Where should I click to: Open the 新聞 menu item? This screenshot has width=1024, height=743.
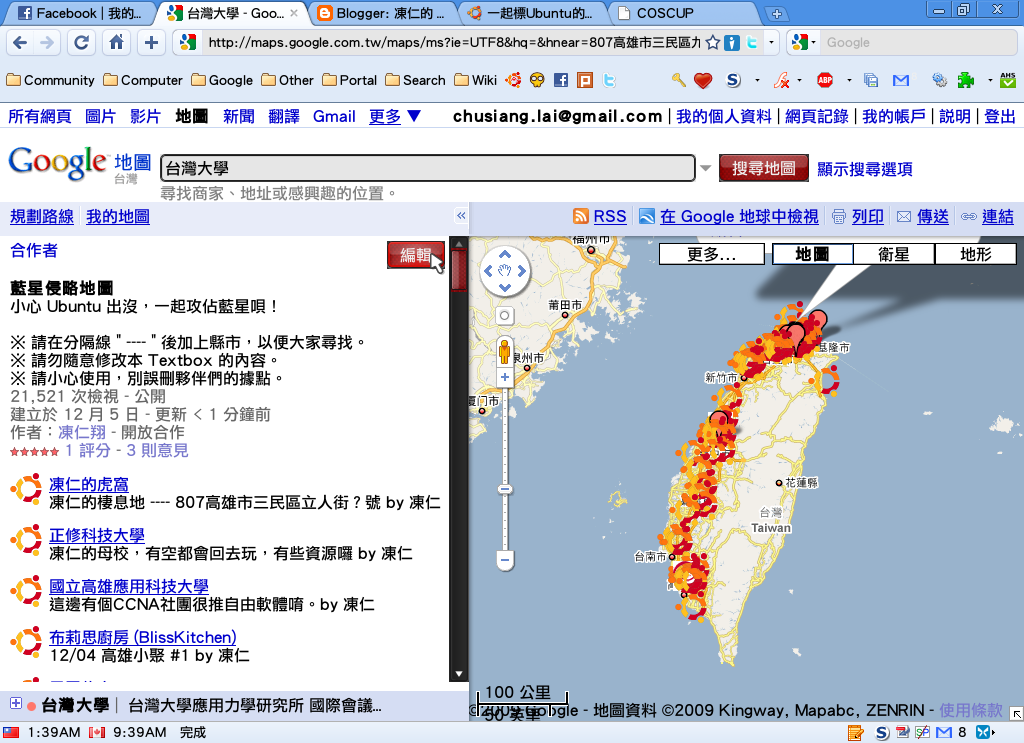tap(239, 116)
